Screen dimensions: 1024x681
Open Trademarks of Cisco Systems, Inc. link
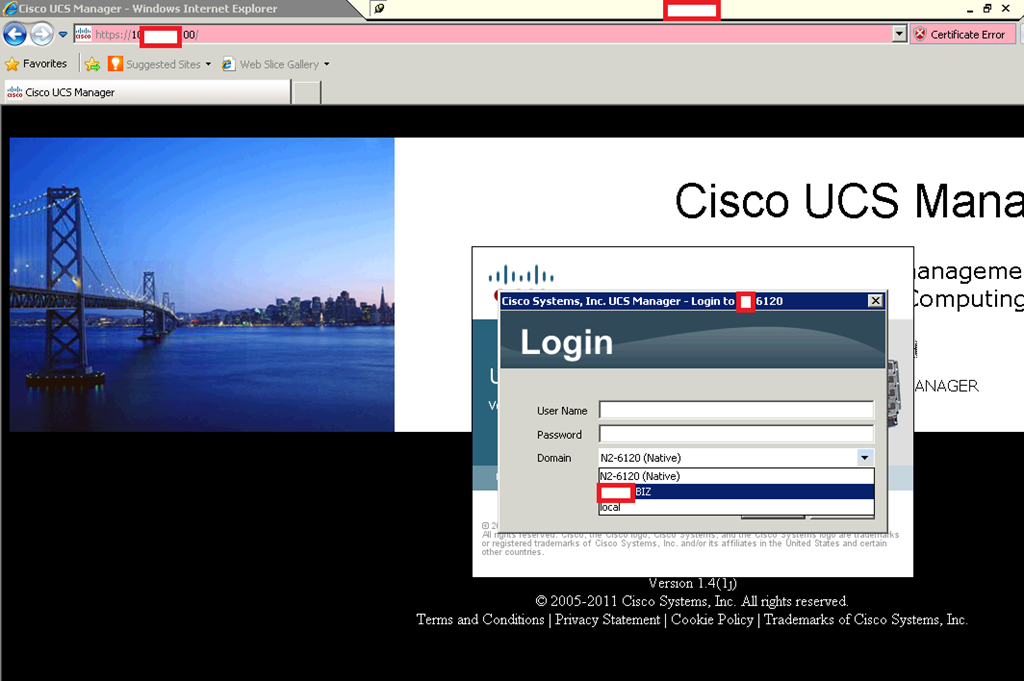[865, 620]
